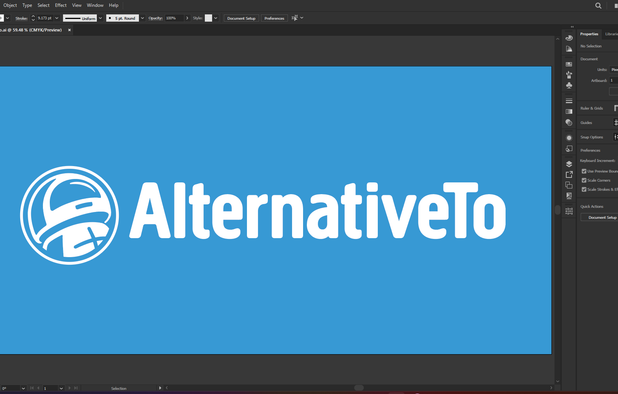The image size is (618, 394).
Task: Close the document tab
Action: click(x=69, y=30)
